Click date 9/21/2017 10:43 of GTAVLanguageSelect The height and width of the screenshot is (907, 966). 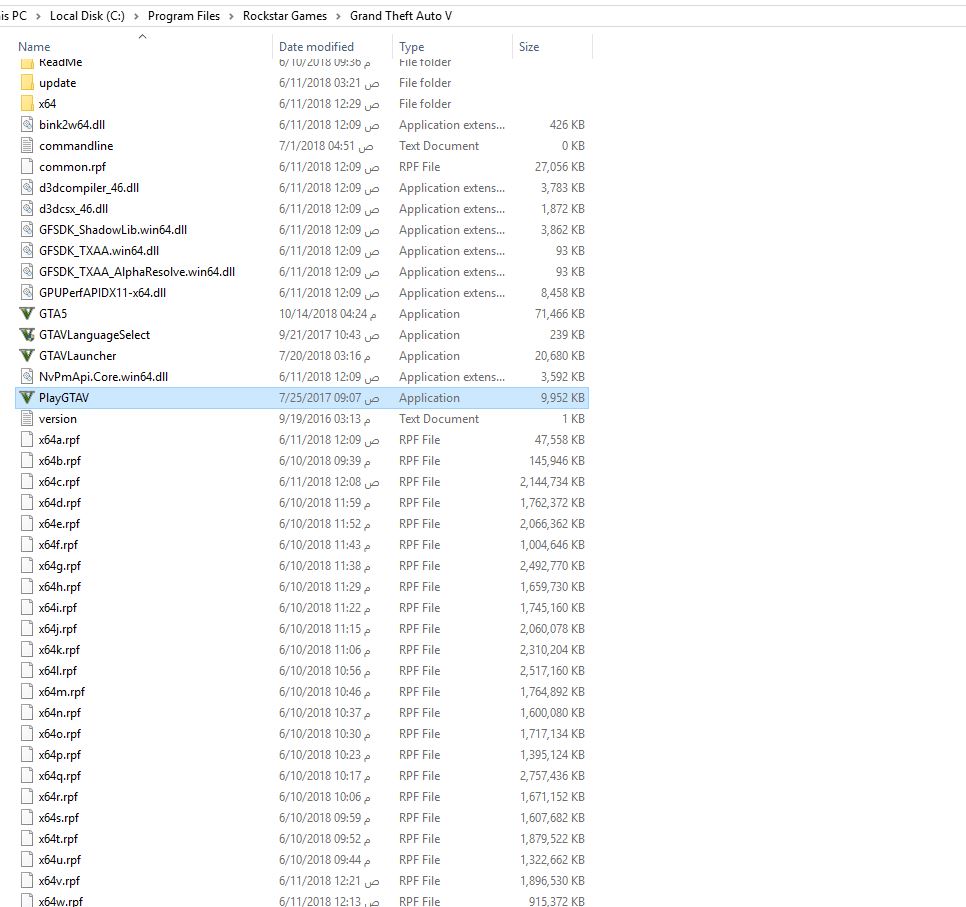(x=329, y=335)
